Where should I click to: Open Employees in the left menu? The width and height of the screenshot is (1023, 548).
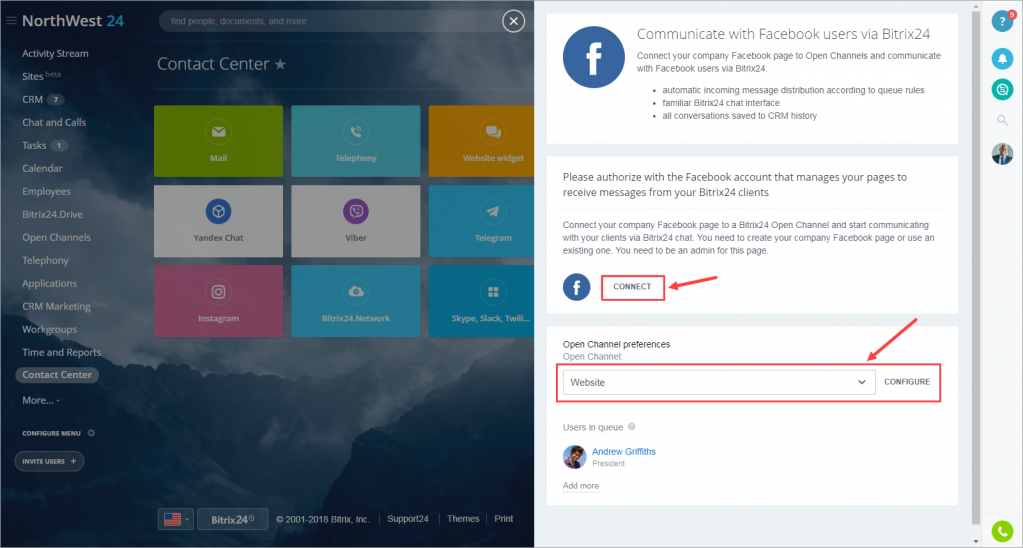[x=46, y=192]
